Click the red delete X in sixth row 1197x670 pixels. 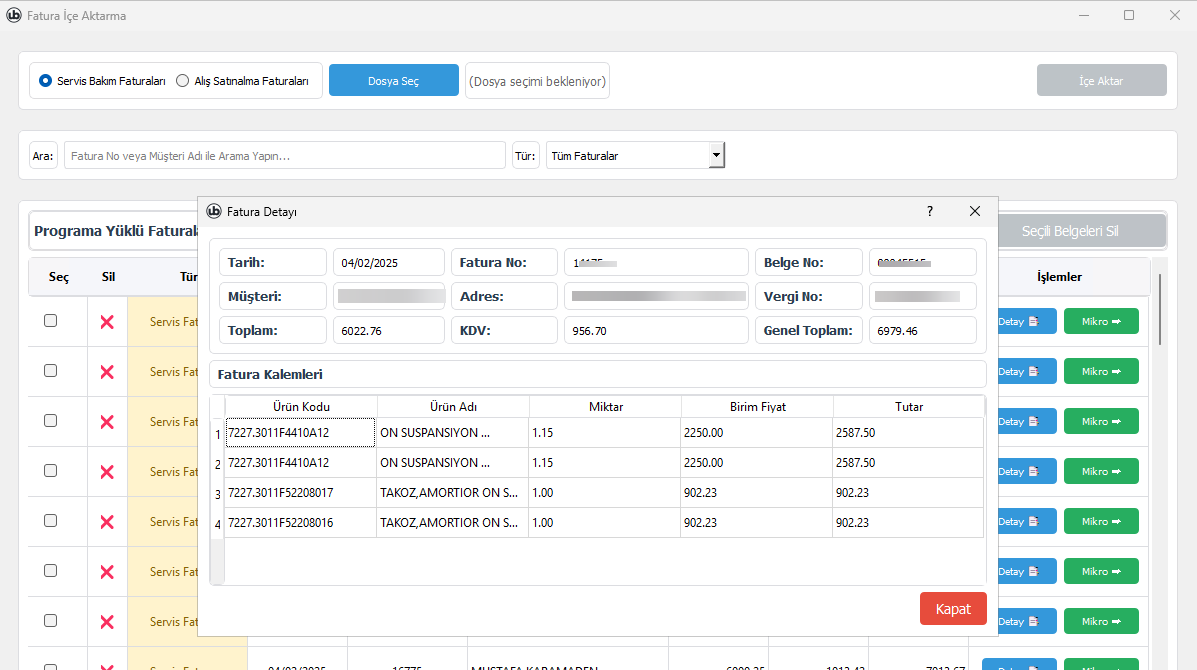[107, 572]
